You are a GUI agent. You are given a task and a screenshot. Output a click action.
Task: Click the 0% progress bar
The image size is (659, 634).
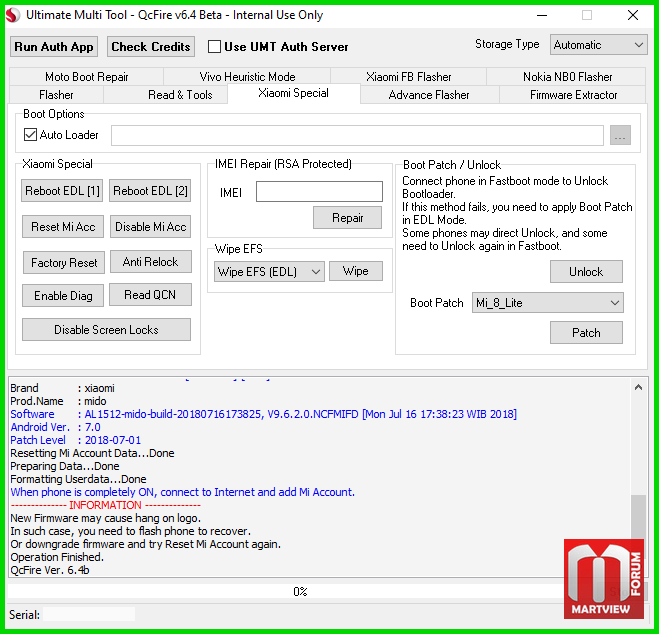(x=301, y=592)
